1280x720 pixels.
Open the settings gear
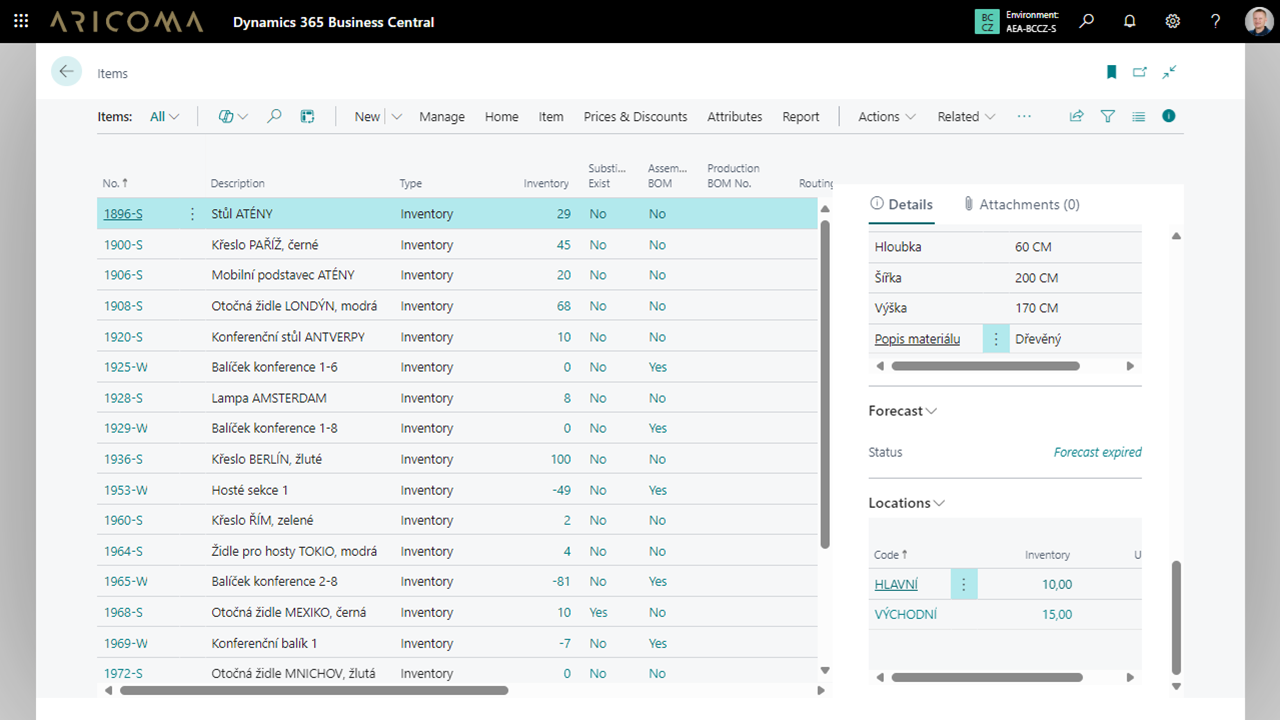click(x=1173, y=21)
